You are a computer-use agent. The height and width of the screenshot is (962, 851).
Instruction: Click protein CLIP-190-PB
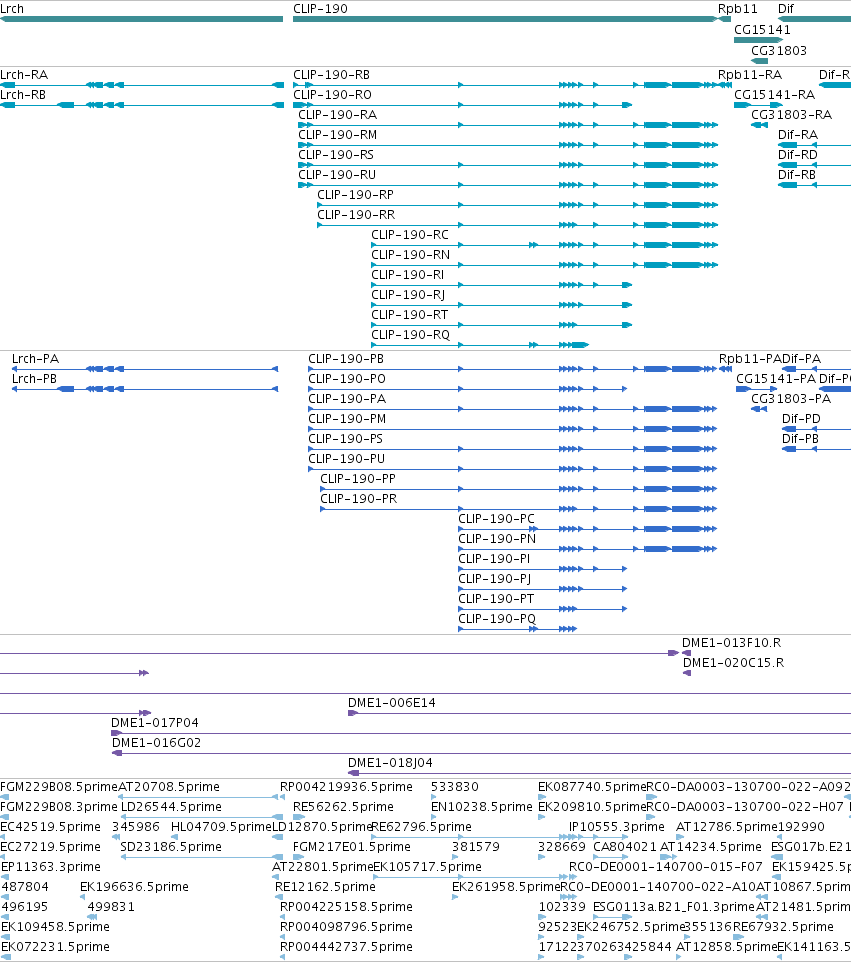tap(346, 359)
